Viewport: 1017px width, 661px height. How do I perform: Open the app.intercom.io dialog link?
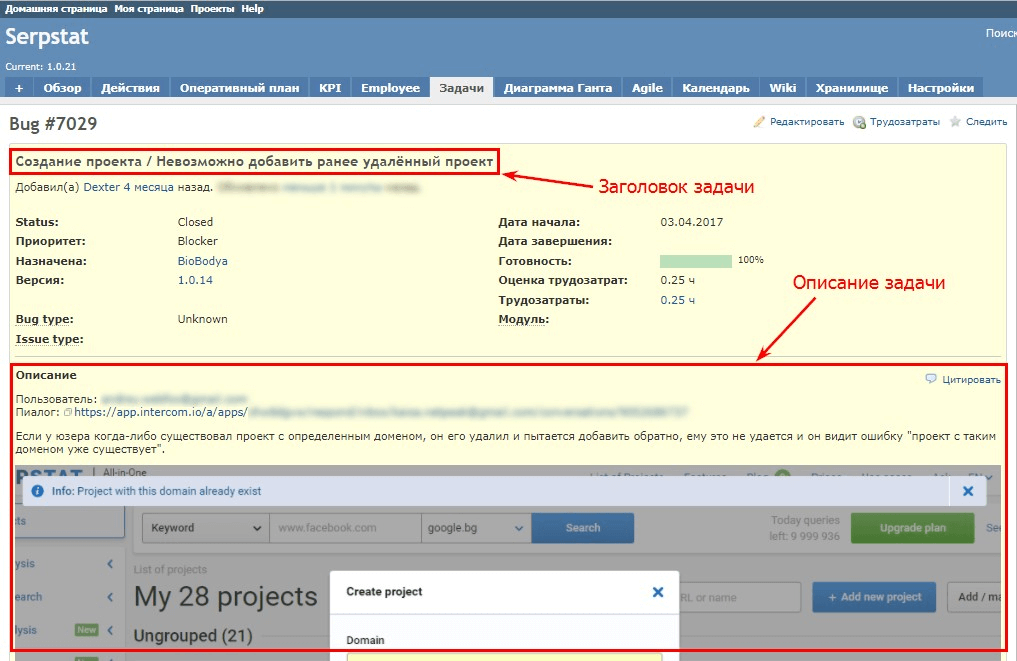click(x=161, y=412)
